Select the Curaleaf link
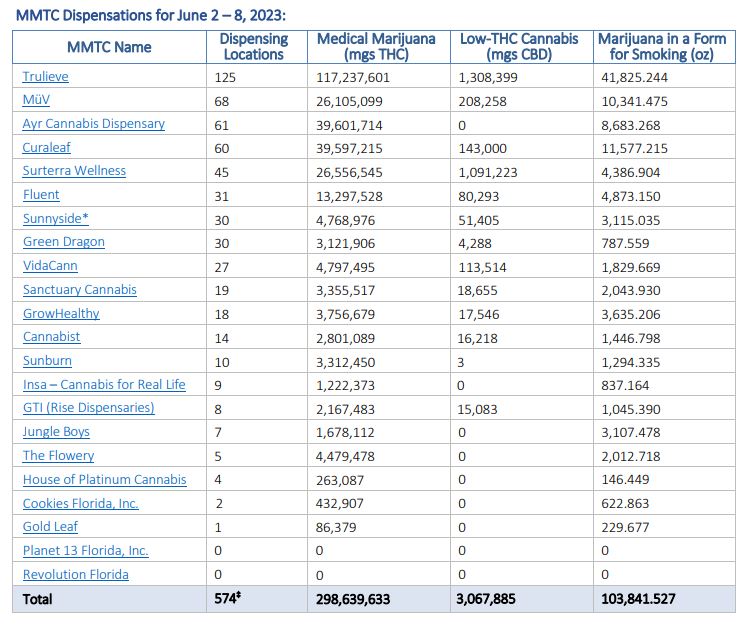The image size is (752, 632). 47,147
